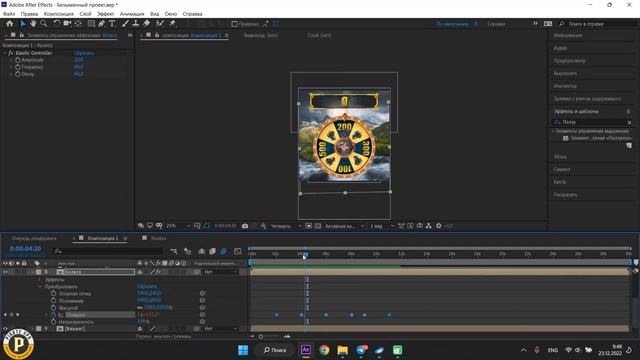Toggle region of interest button in viewer
Screen dimensions: 640x360
point(309,226)
